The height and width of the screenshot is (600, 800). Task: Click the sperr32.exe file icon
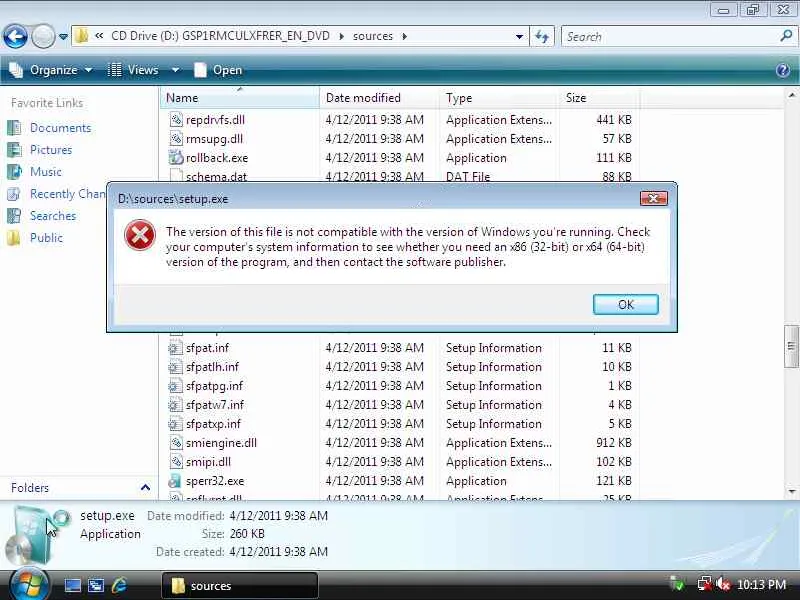(176, 481)
